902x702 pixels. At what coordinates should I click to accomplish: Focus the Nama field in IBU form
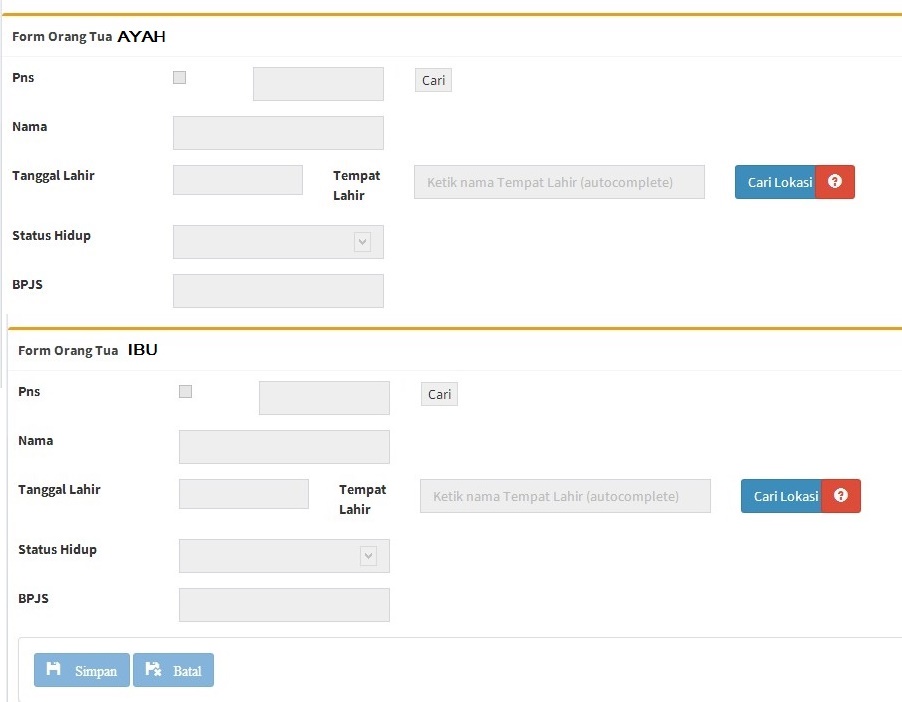tap(284, 447)
